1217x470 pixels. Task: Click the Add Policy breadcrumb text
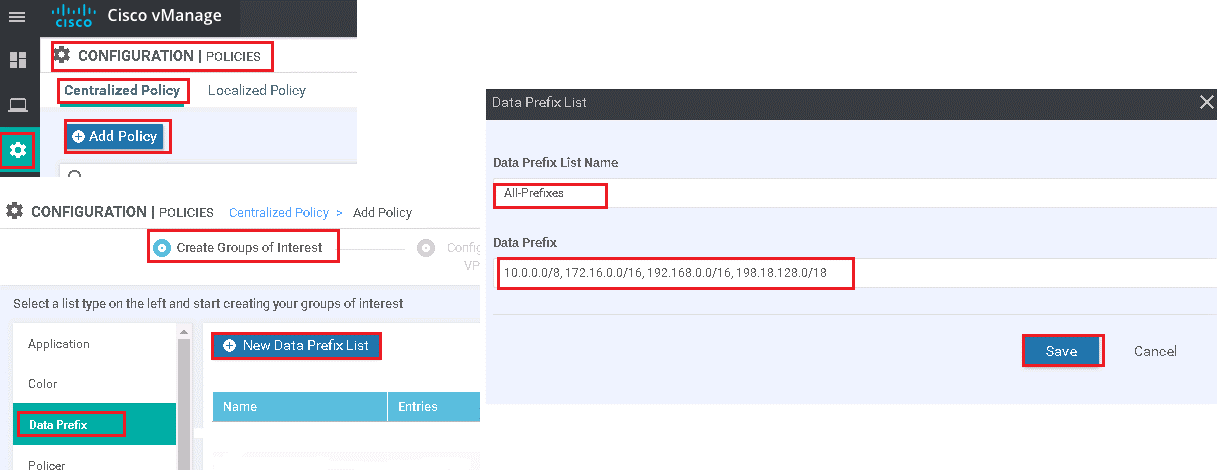[383, 212]
